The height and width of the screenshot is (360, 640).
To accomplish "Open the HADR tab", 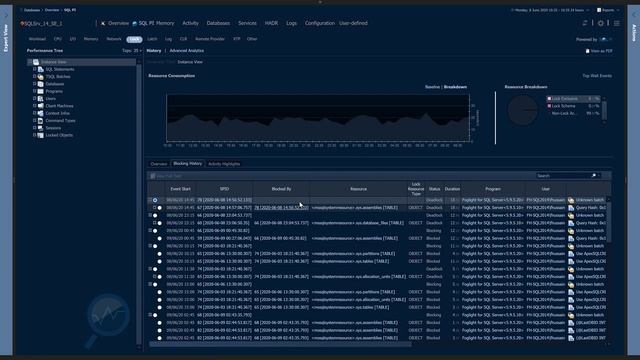I will tap(271, 23).
